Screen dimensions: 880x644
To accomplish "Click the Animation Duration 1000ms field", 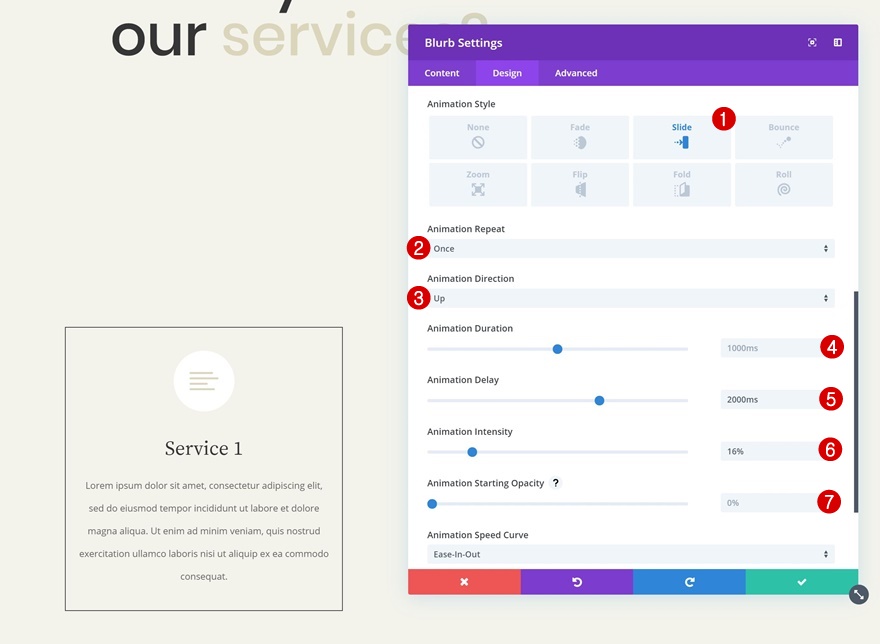I will [777, 348].
